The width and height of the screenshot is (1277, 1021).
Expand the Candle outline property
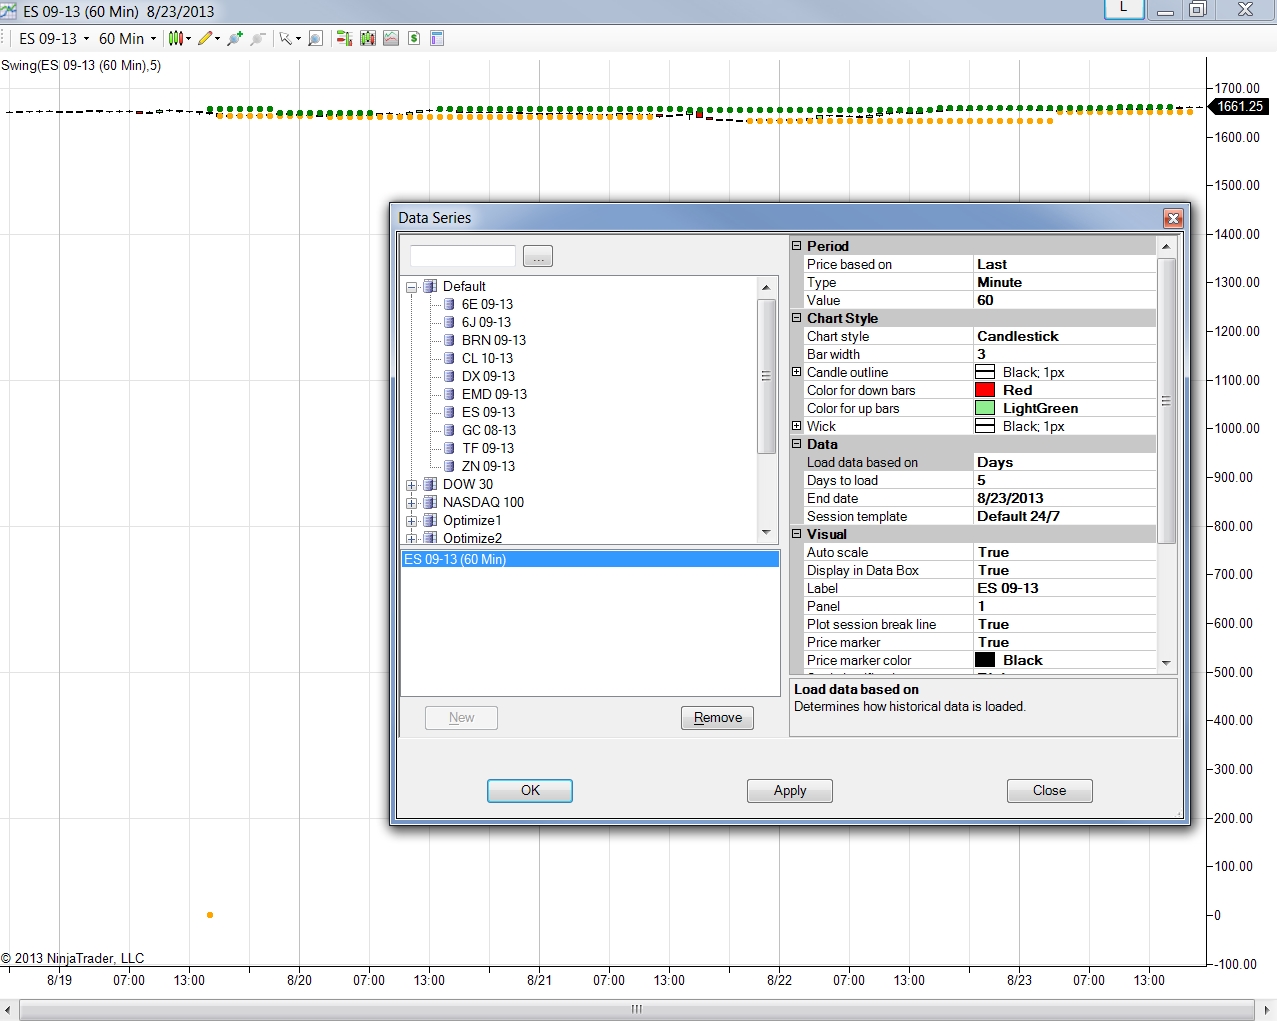(797, 372)
